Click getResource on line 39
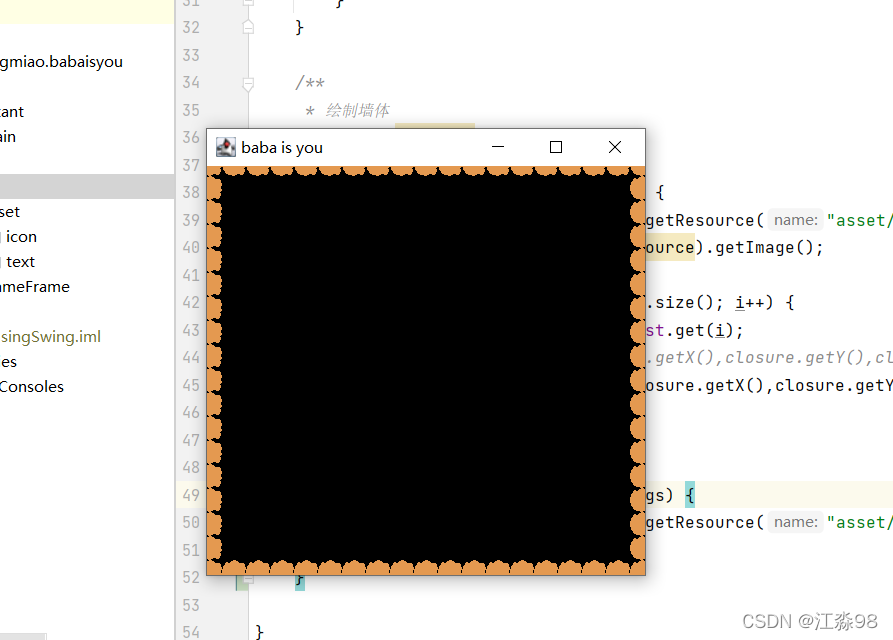 click(700, 220)
